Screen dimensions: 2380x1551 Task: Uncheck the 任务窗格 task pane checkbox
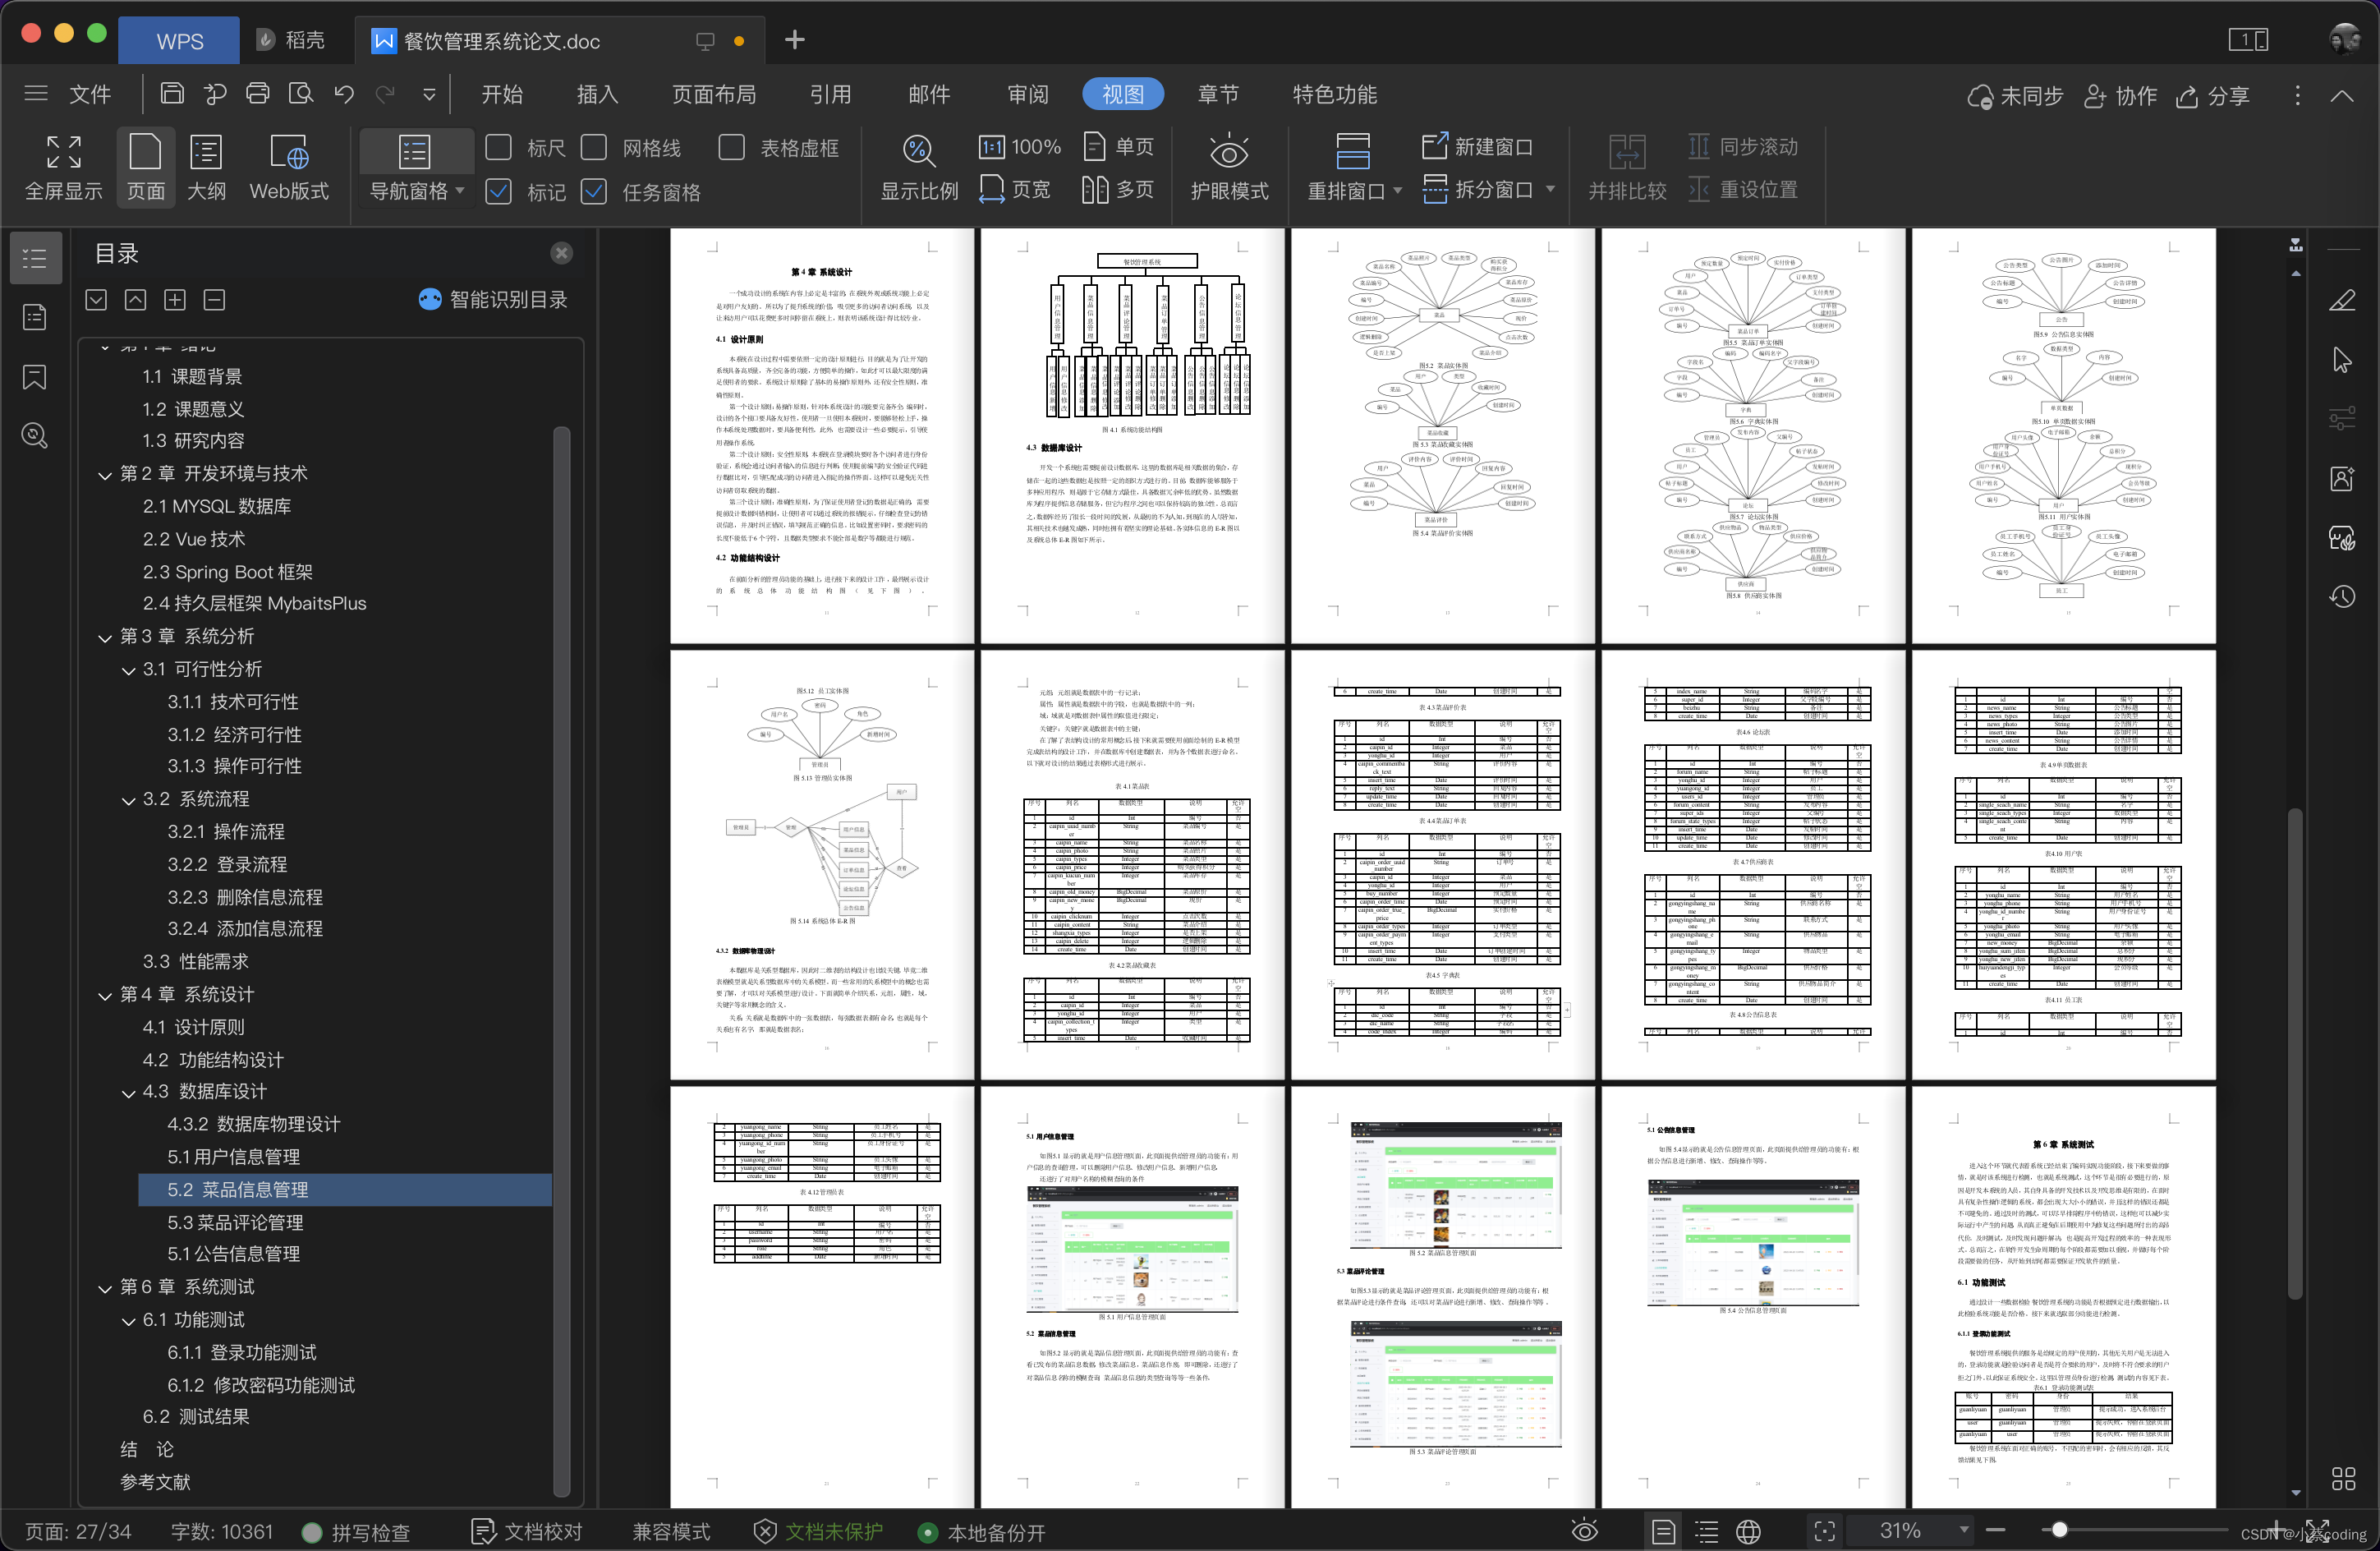click(x=593, y=191)
